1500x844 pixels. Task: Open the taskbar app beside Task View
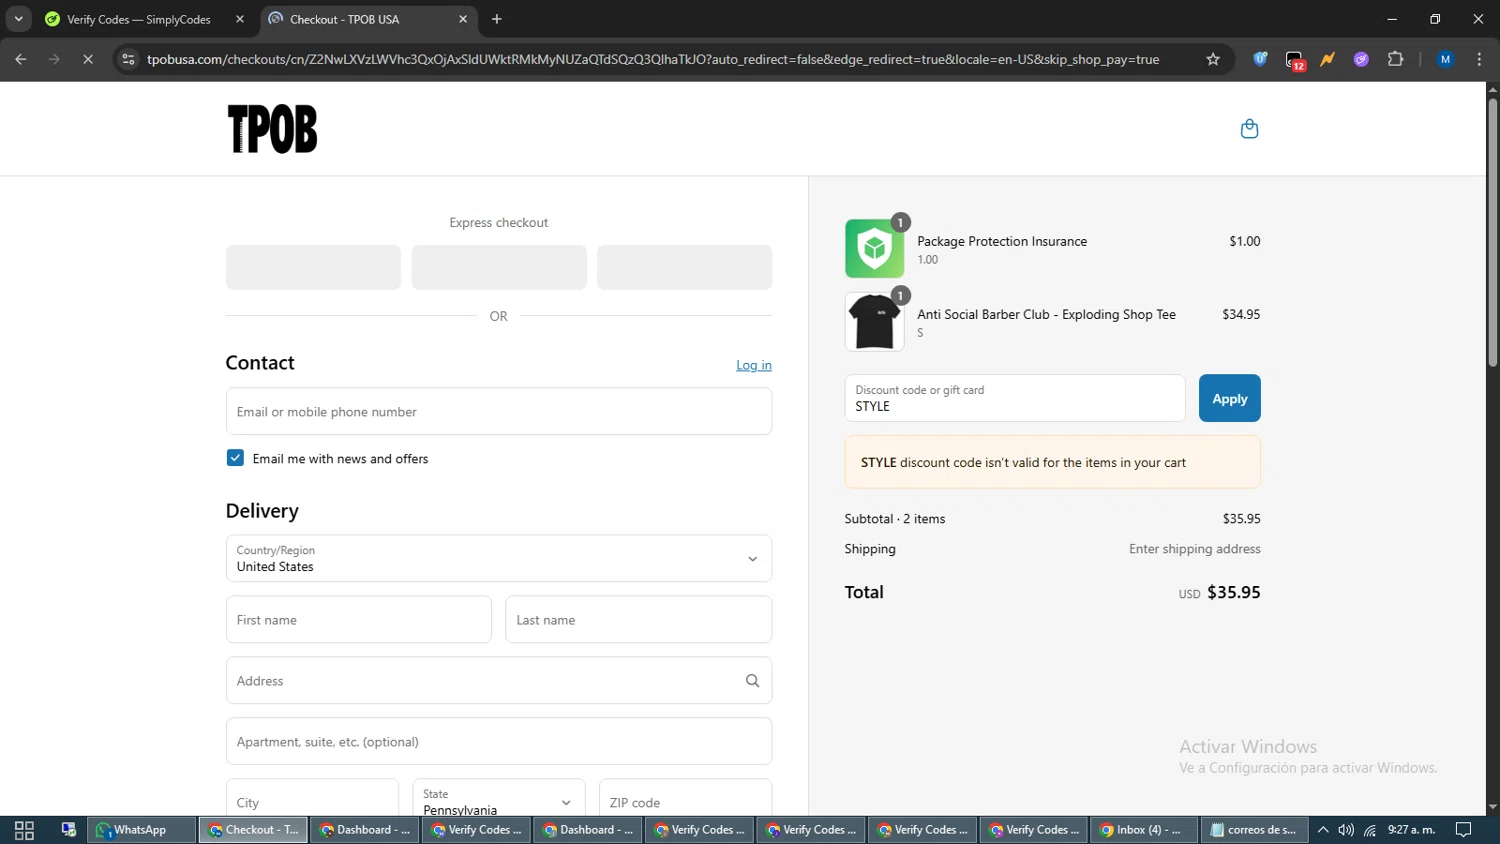tap(69, 830)
